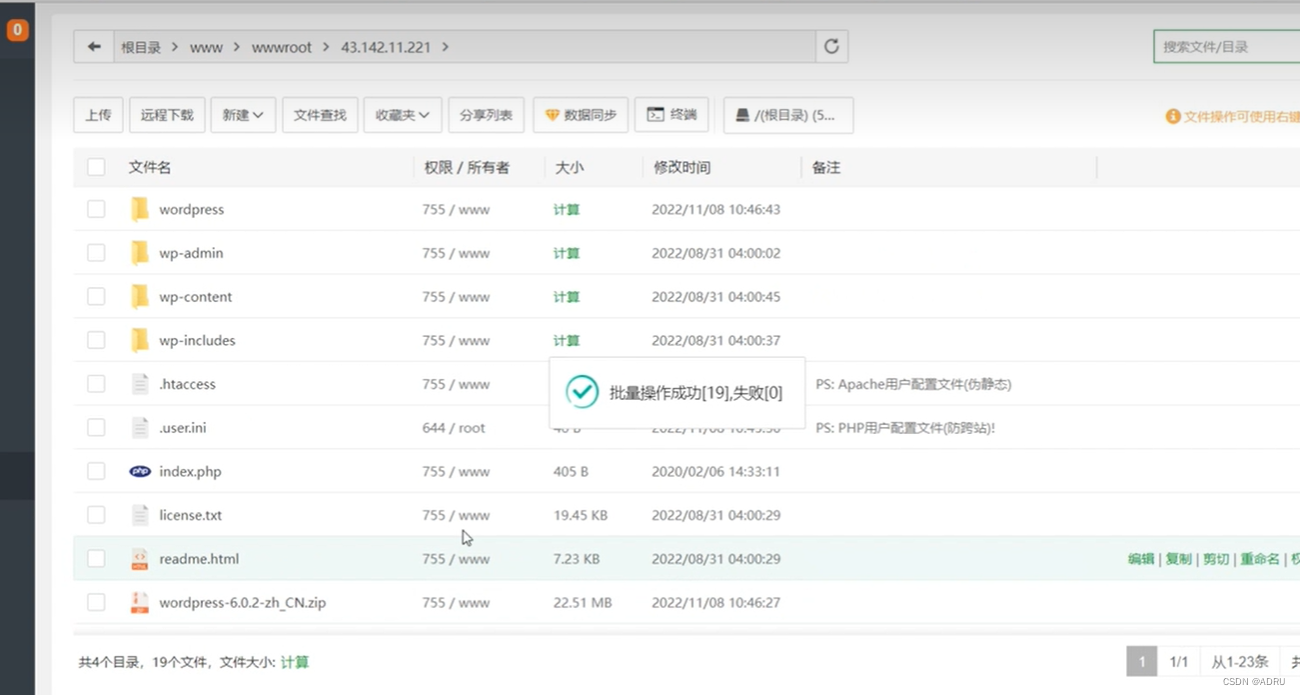Image resolution: width=1300 pixels, height=695 pixels.
Task: Click the PS: Apache用户配置文件 remark
Action: (914, 384)
